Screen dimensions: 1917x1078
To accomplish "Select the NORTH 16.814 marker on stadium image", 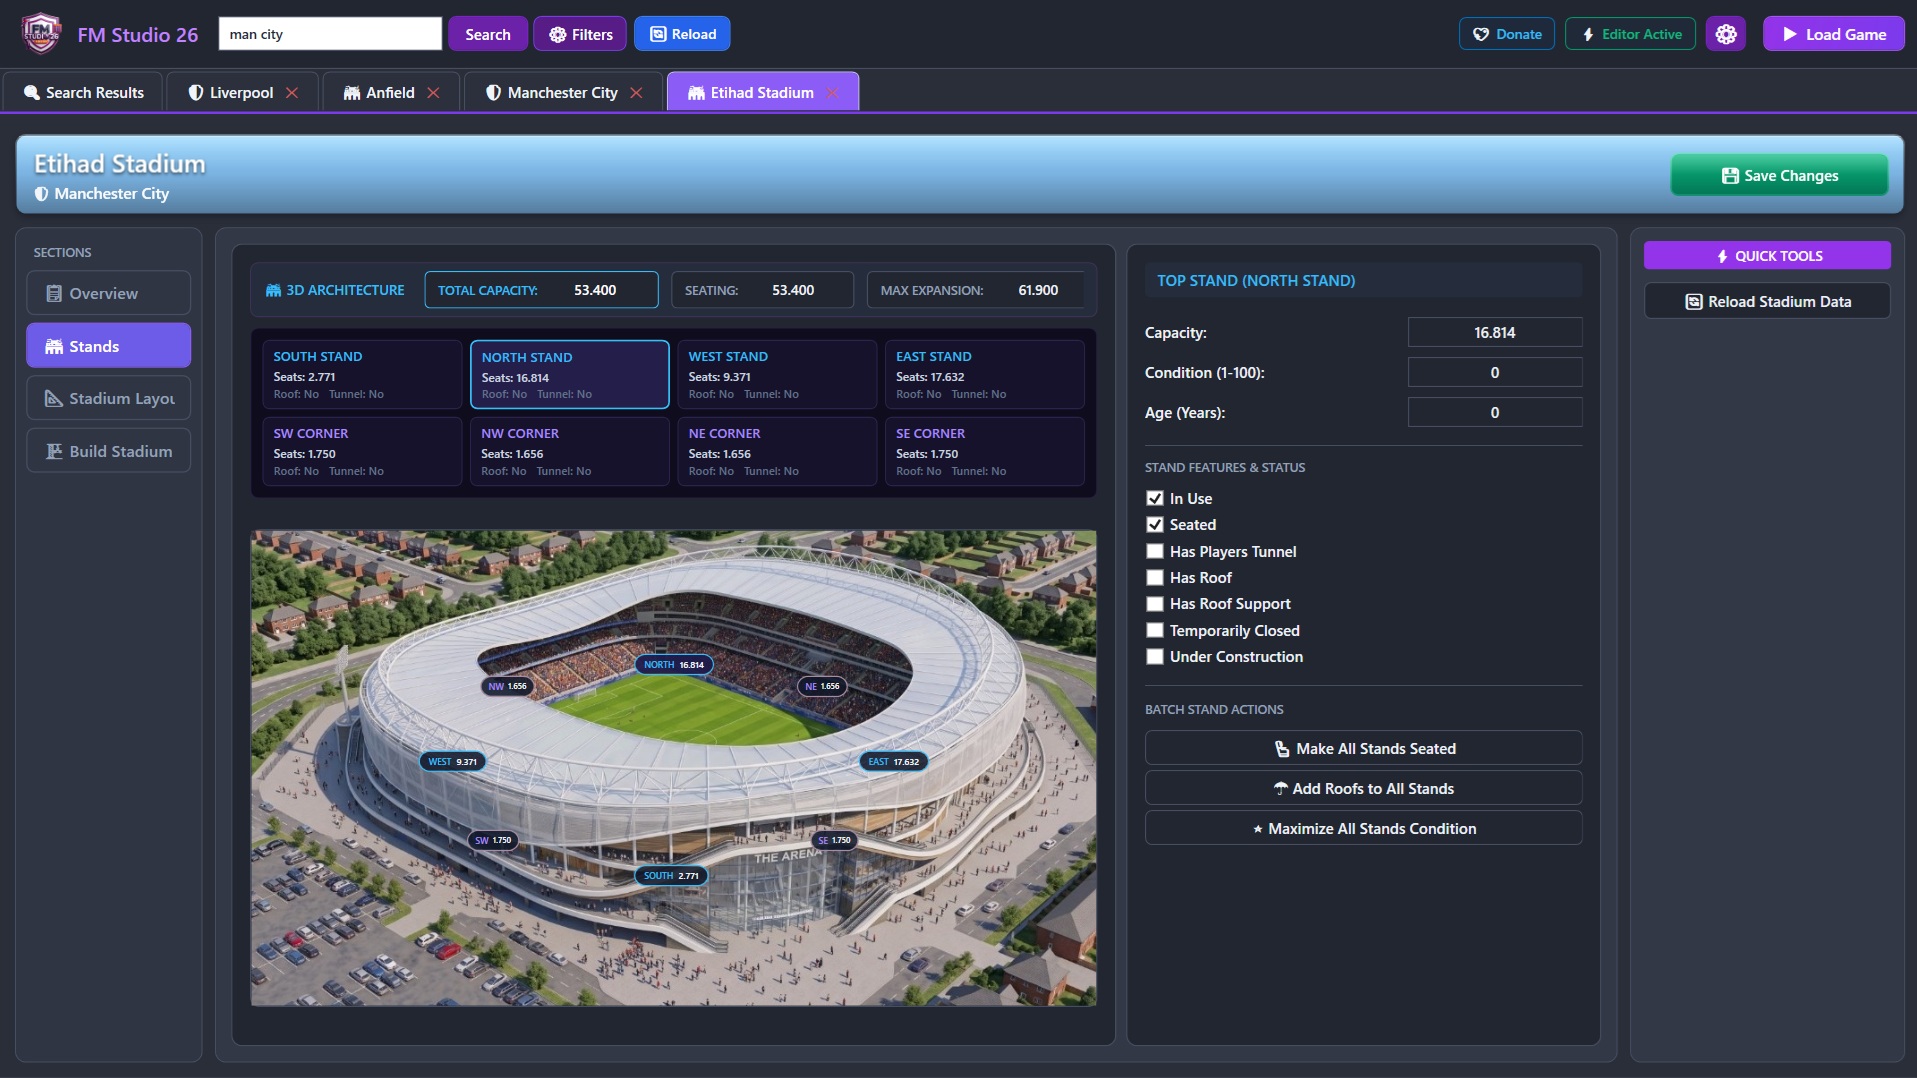I will [674, 664].
